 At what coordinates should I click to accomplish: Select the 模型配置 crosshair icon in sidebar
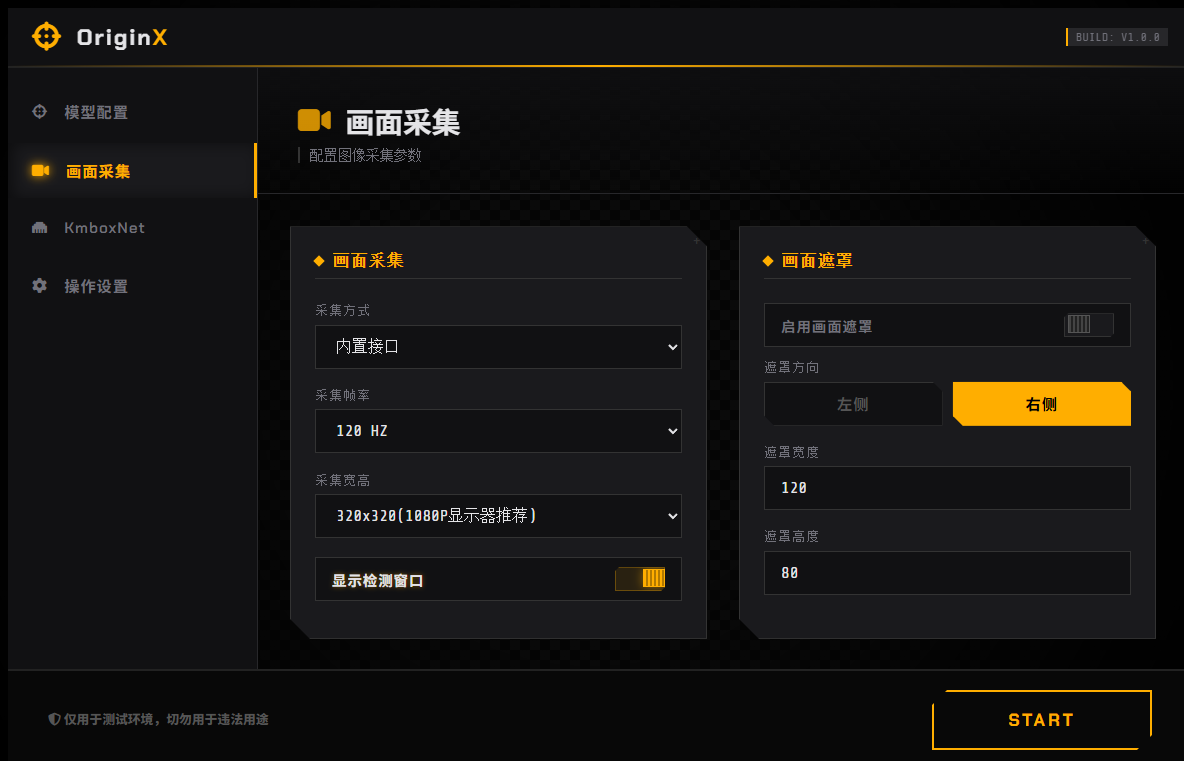pos(39,112)
